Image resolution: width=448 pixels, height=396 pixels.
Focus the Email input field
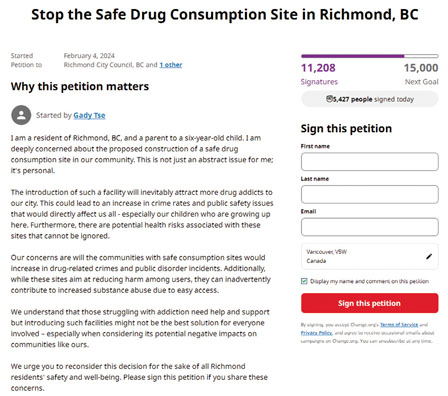point(369,227)
